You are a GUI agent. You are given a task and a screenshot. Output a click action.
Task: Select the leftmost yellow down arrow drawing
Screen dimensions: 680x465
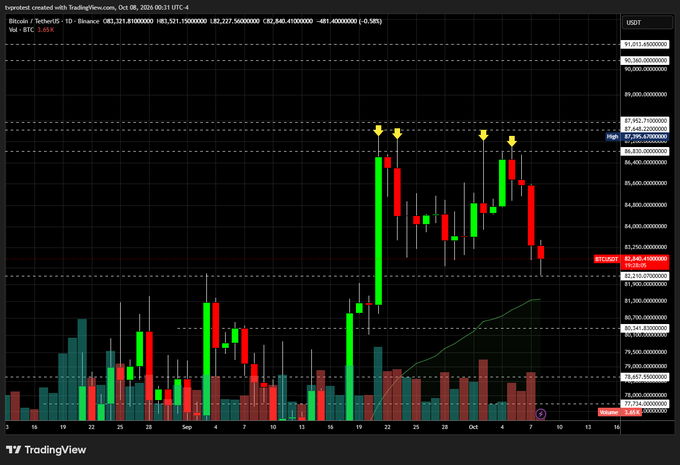tap(378, 130)
